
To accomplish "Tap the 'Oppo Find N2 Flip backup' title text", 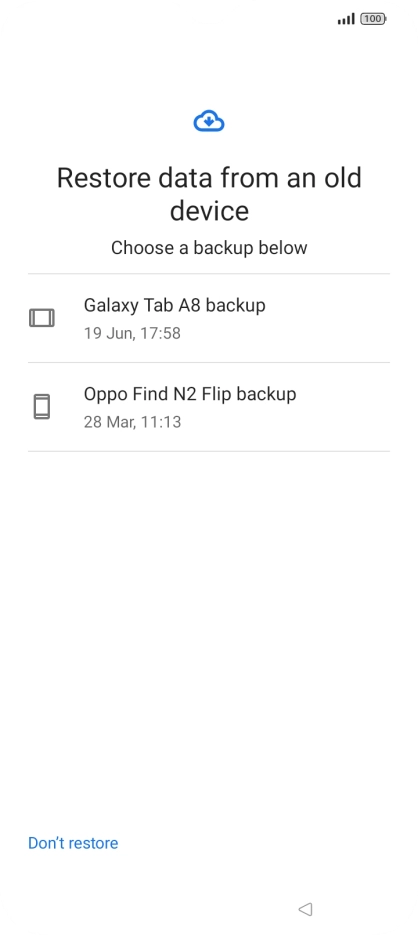I will click(x=190, y=394).
